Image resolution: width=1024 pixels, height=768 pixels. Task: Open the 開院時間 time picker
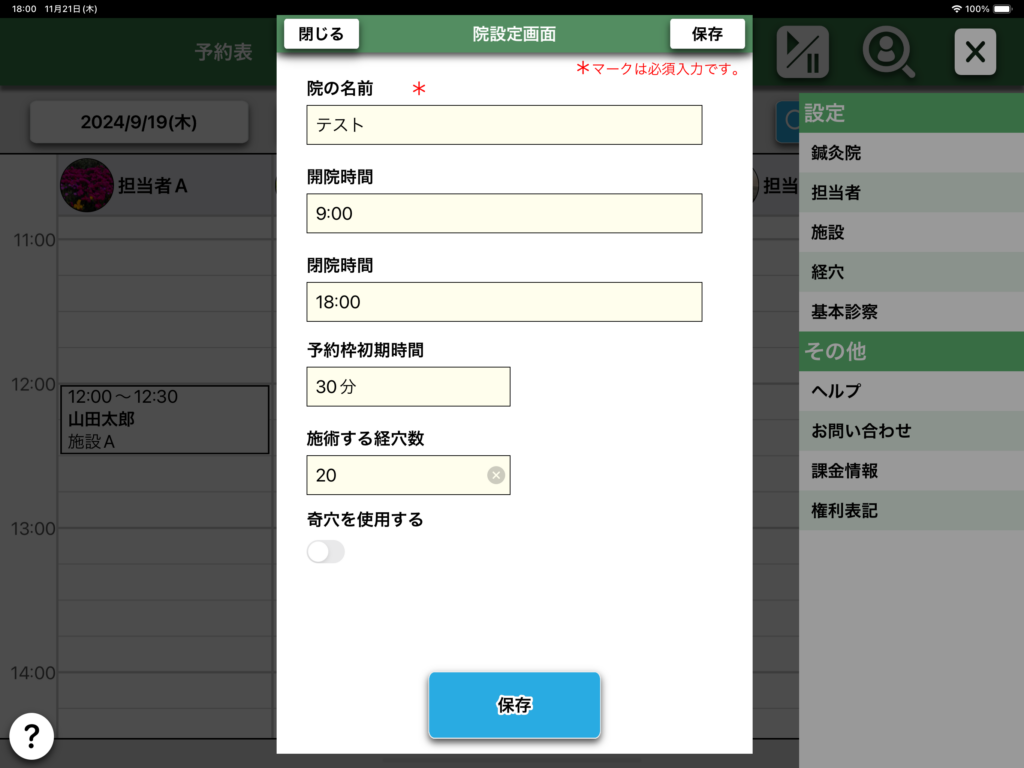[x=504, y=214]
